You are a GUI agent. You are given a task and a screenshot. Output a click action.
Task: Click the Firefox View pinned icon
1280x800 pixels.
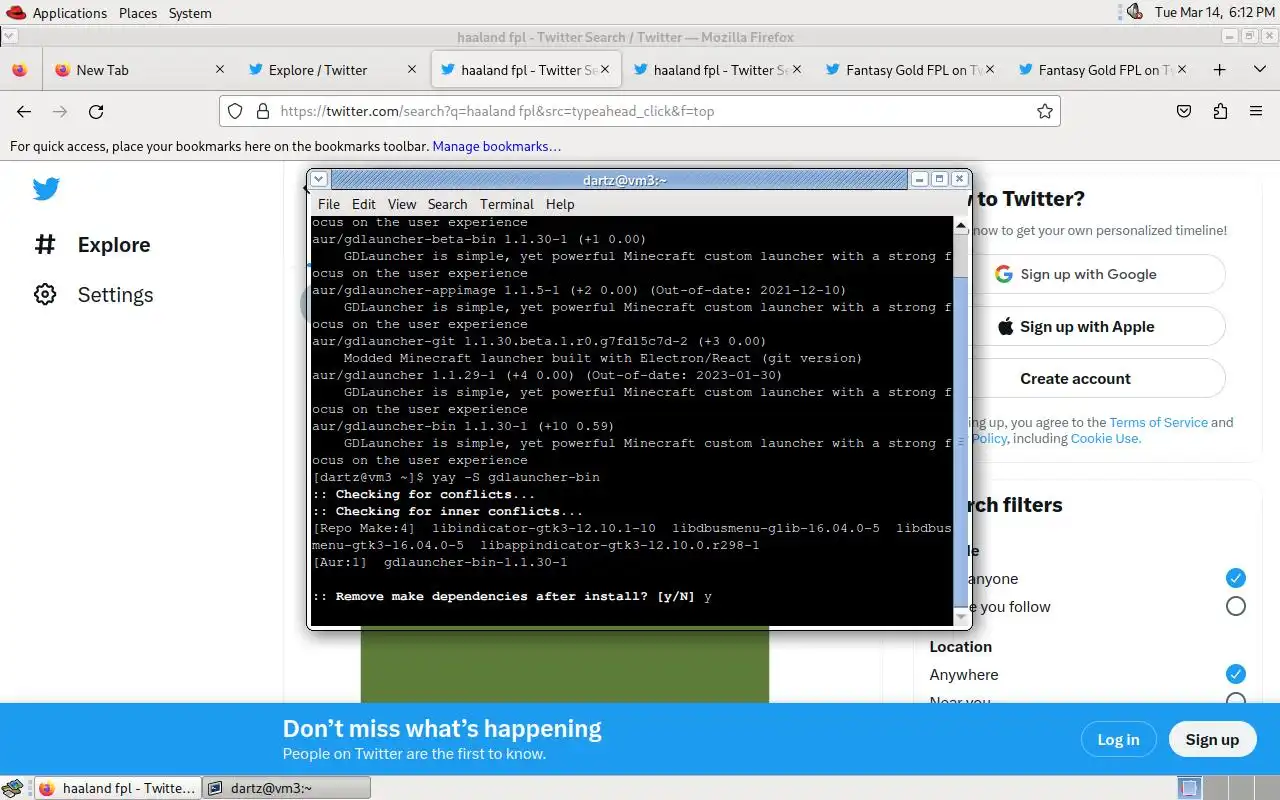tap(19, 70)
